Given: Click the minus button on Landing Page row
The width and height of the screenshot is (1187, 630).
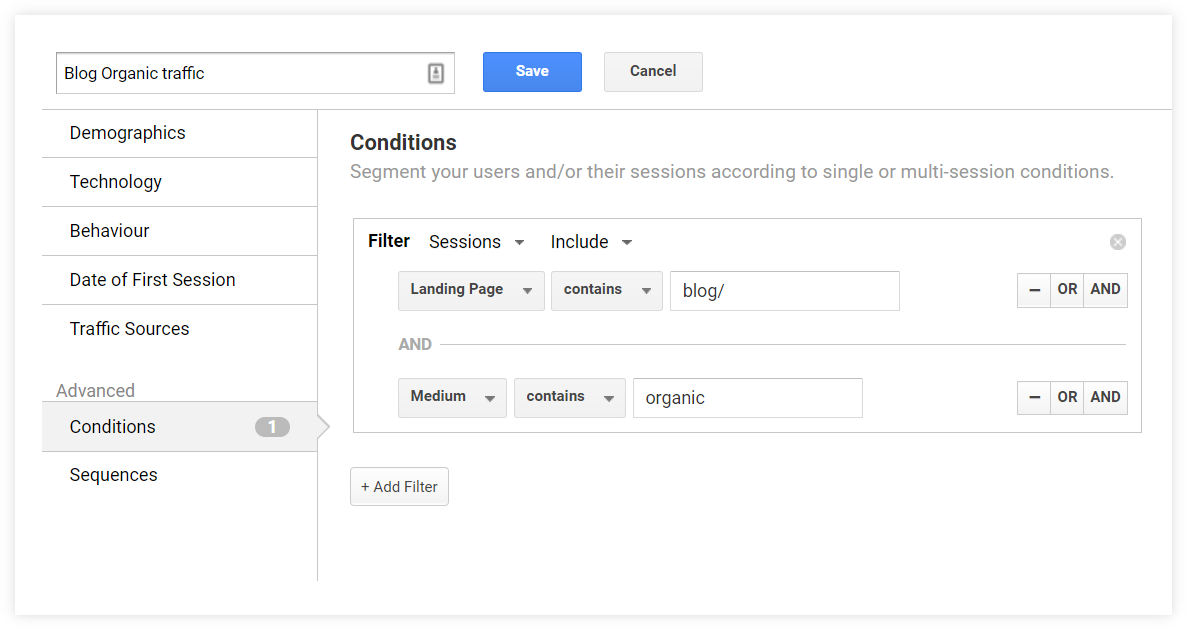Looking at the screenshot, I should [x=1033, y=290].
